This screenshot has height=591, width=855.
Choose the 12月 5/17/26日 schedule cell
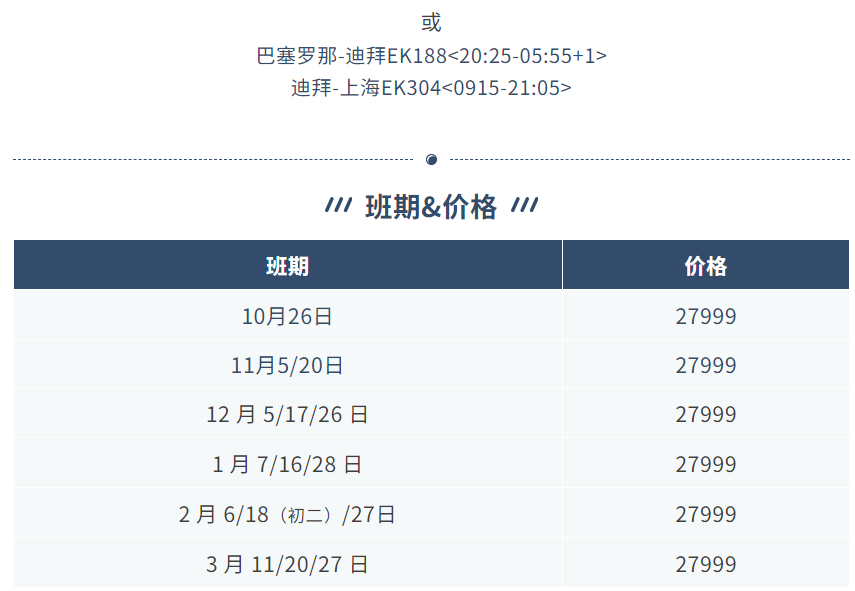[287, 414]
